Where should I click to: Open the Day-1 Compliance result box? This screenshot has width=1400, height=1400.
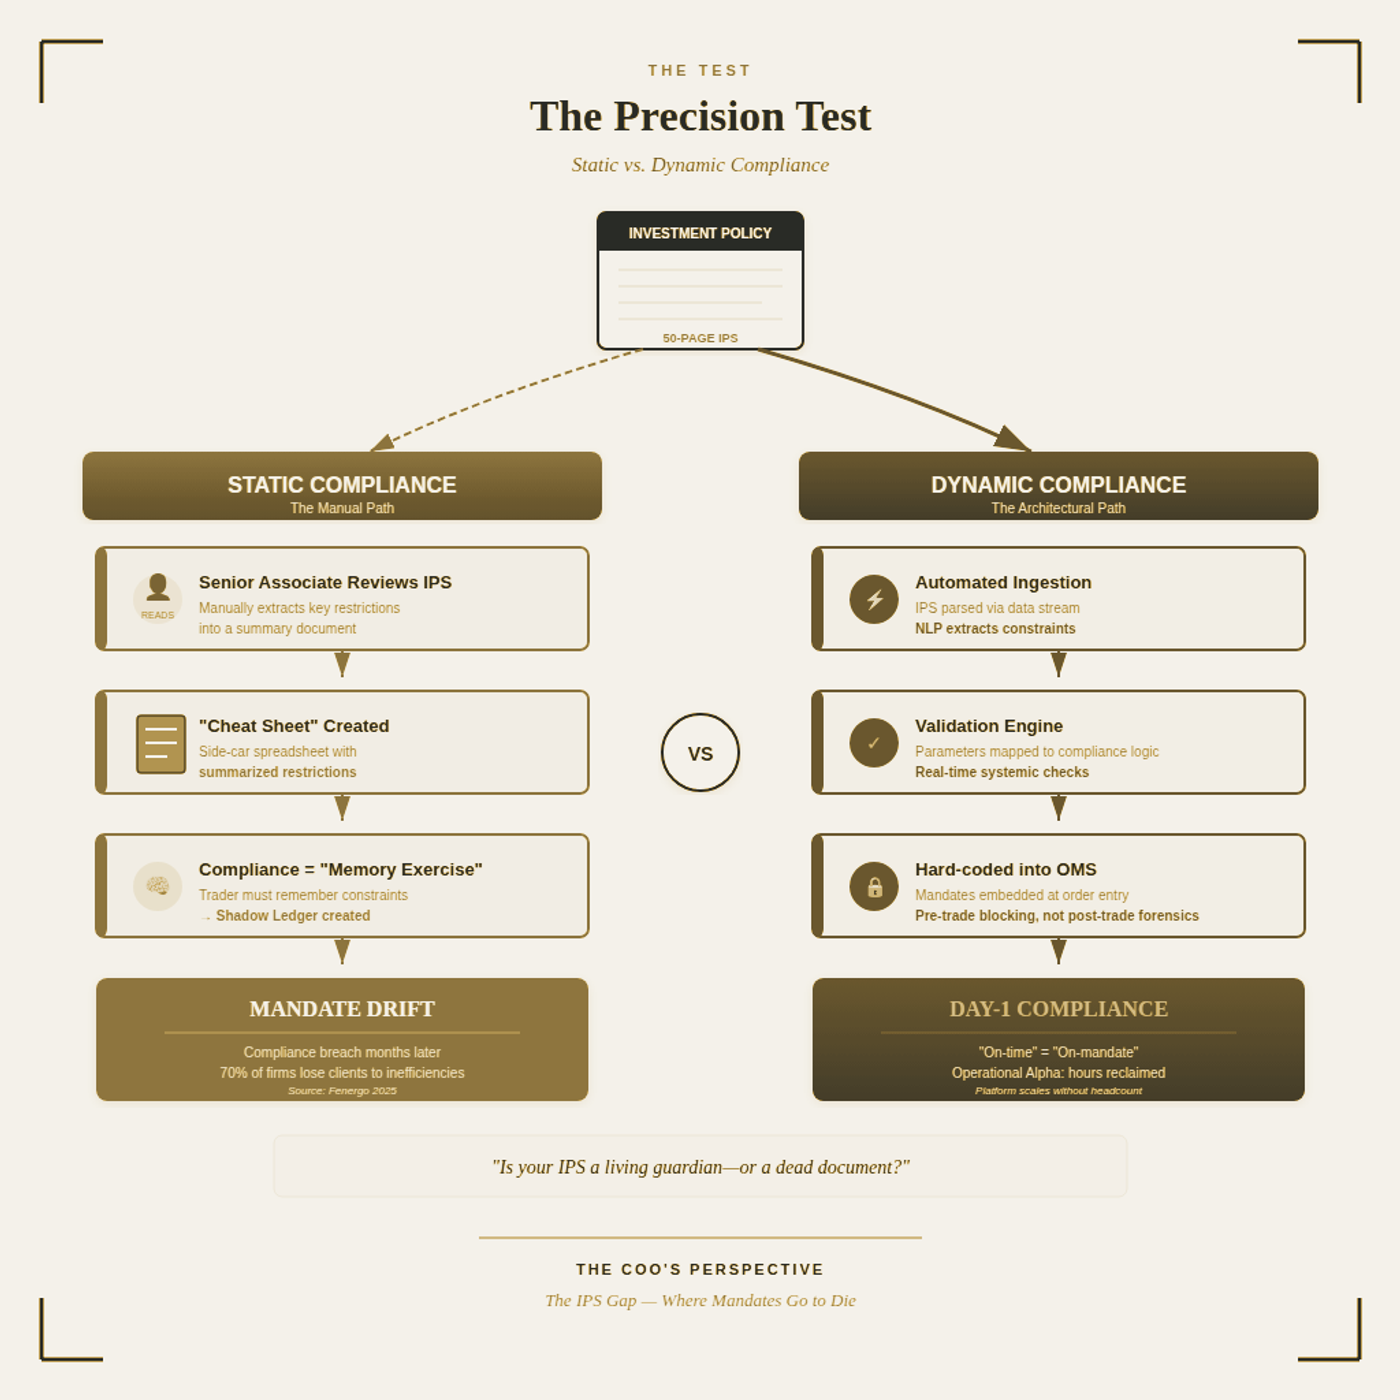1058,1040
